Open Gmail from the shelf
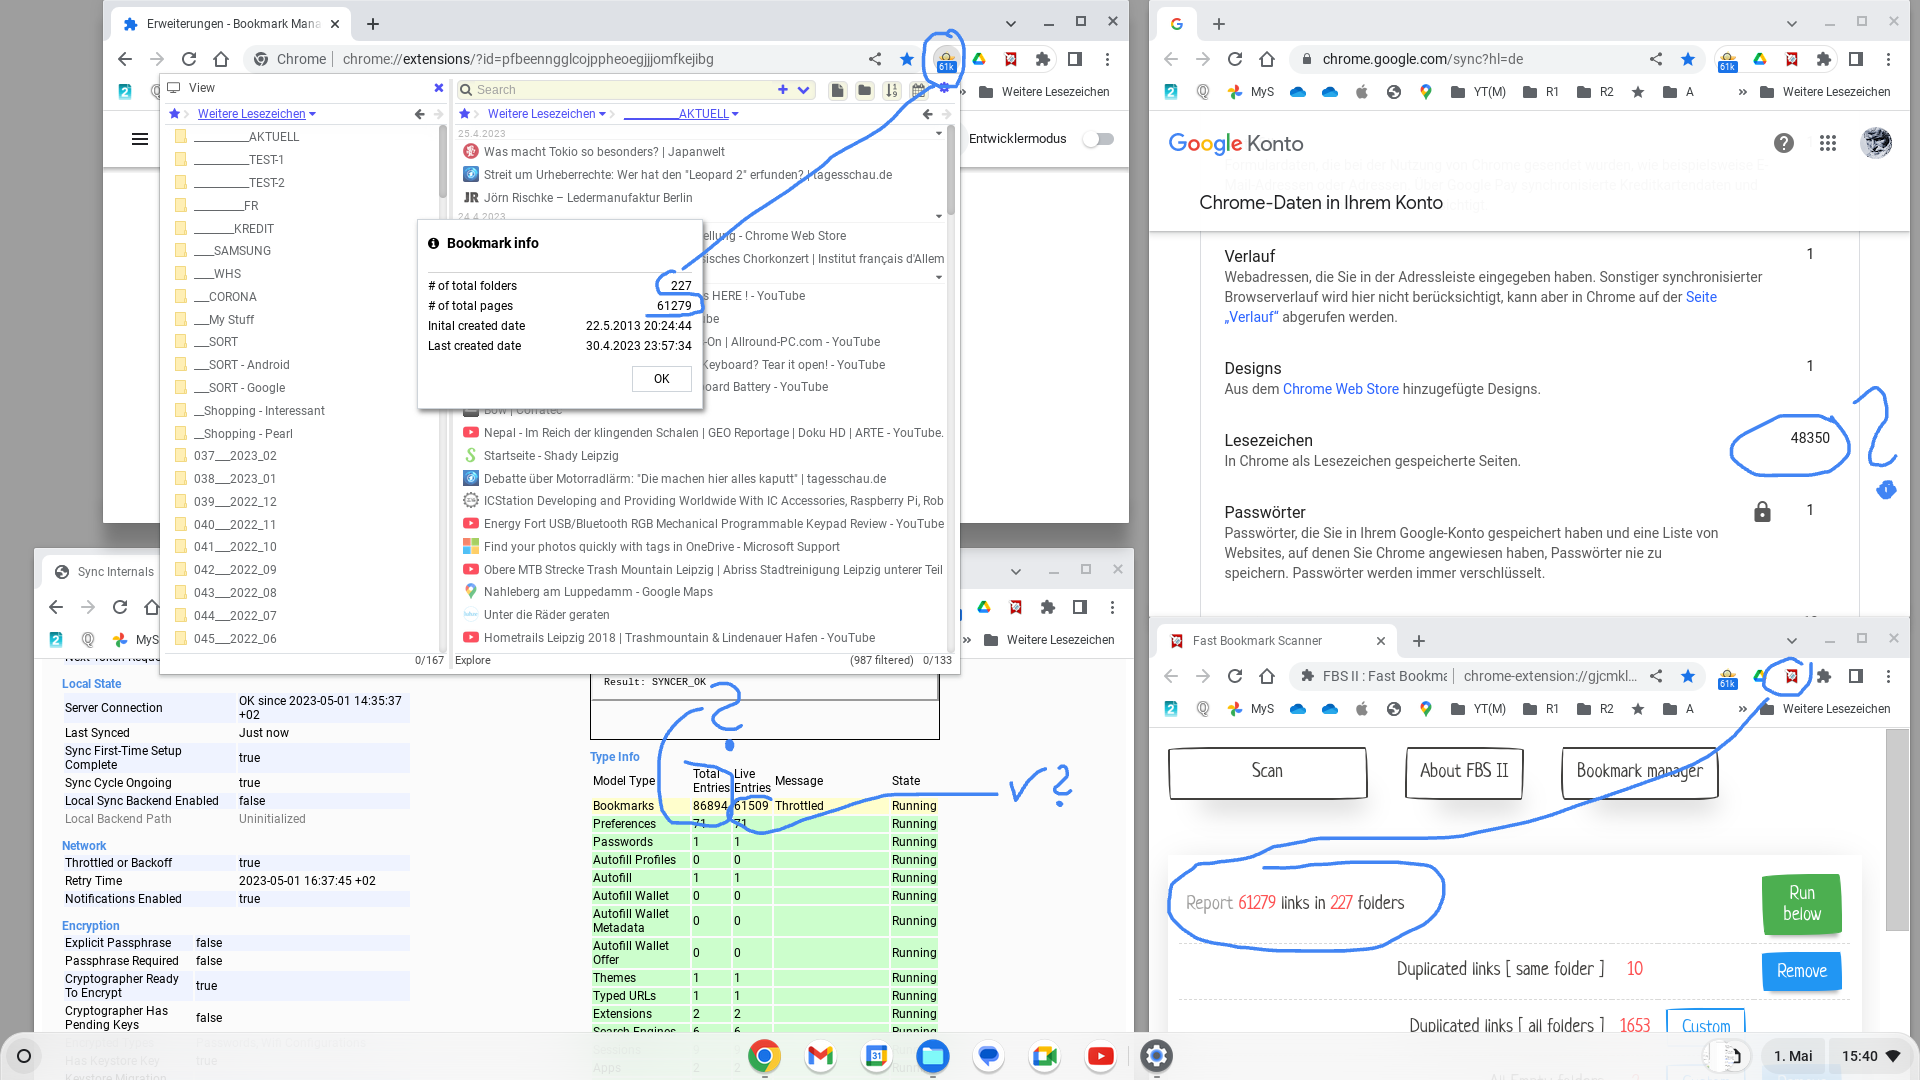Viewport: 1920px width, 1080px height. pyautogui.click(x=820, y=1056)
